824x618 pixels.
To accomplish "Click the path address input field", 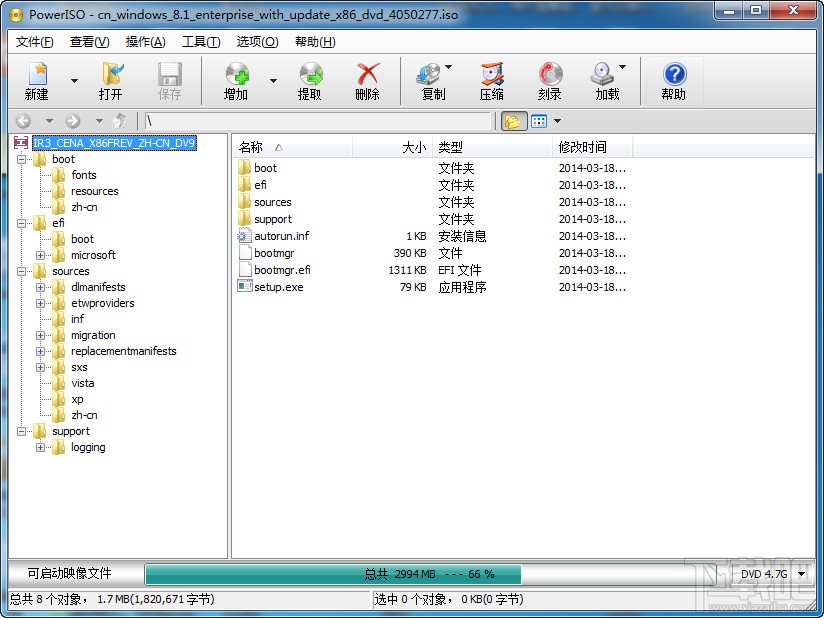I will pos(317,121).
